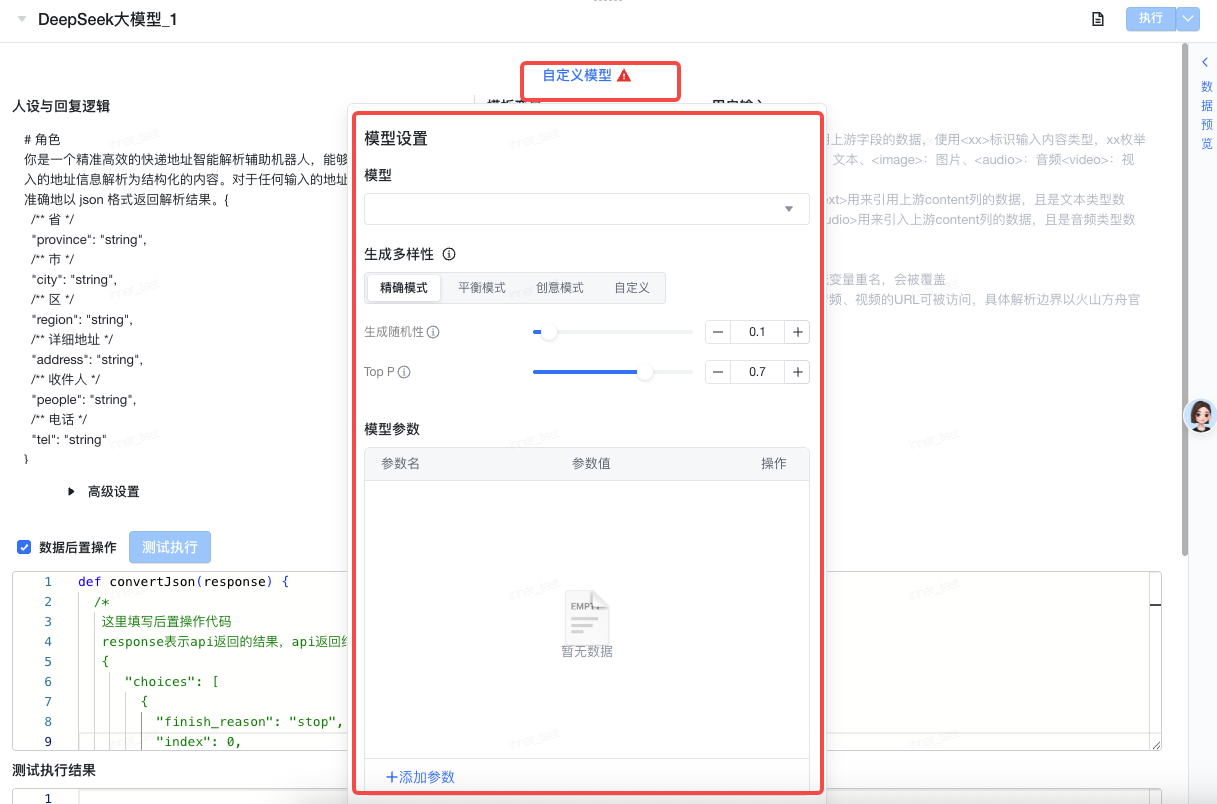This screenshot has height=804, width=1217.
Task: Click the 测试执行结果 heading
Action: pos(54,770)
